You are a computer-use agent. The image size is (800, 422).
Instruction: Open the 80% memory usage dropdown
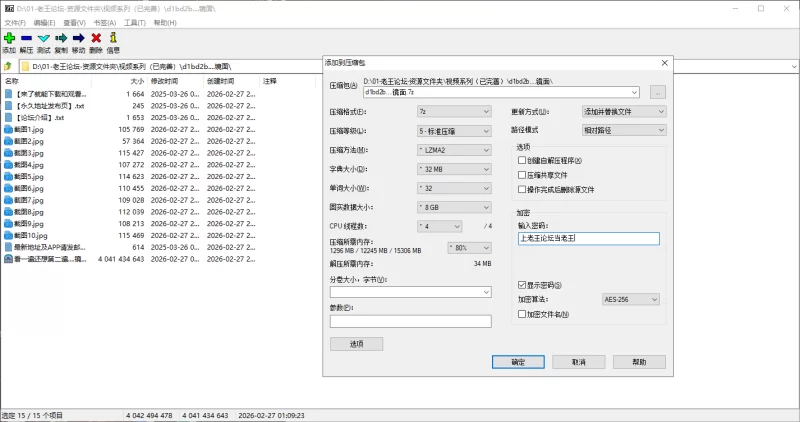click(x=469, y=247)
